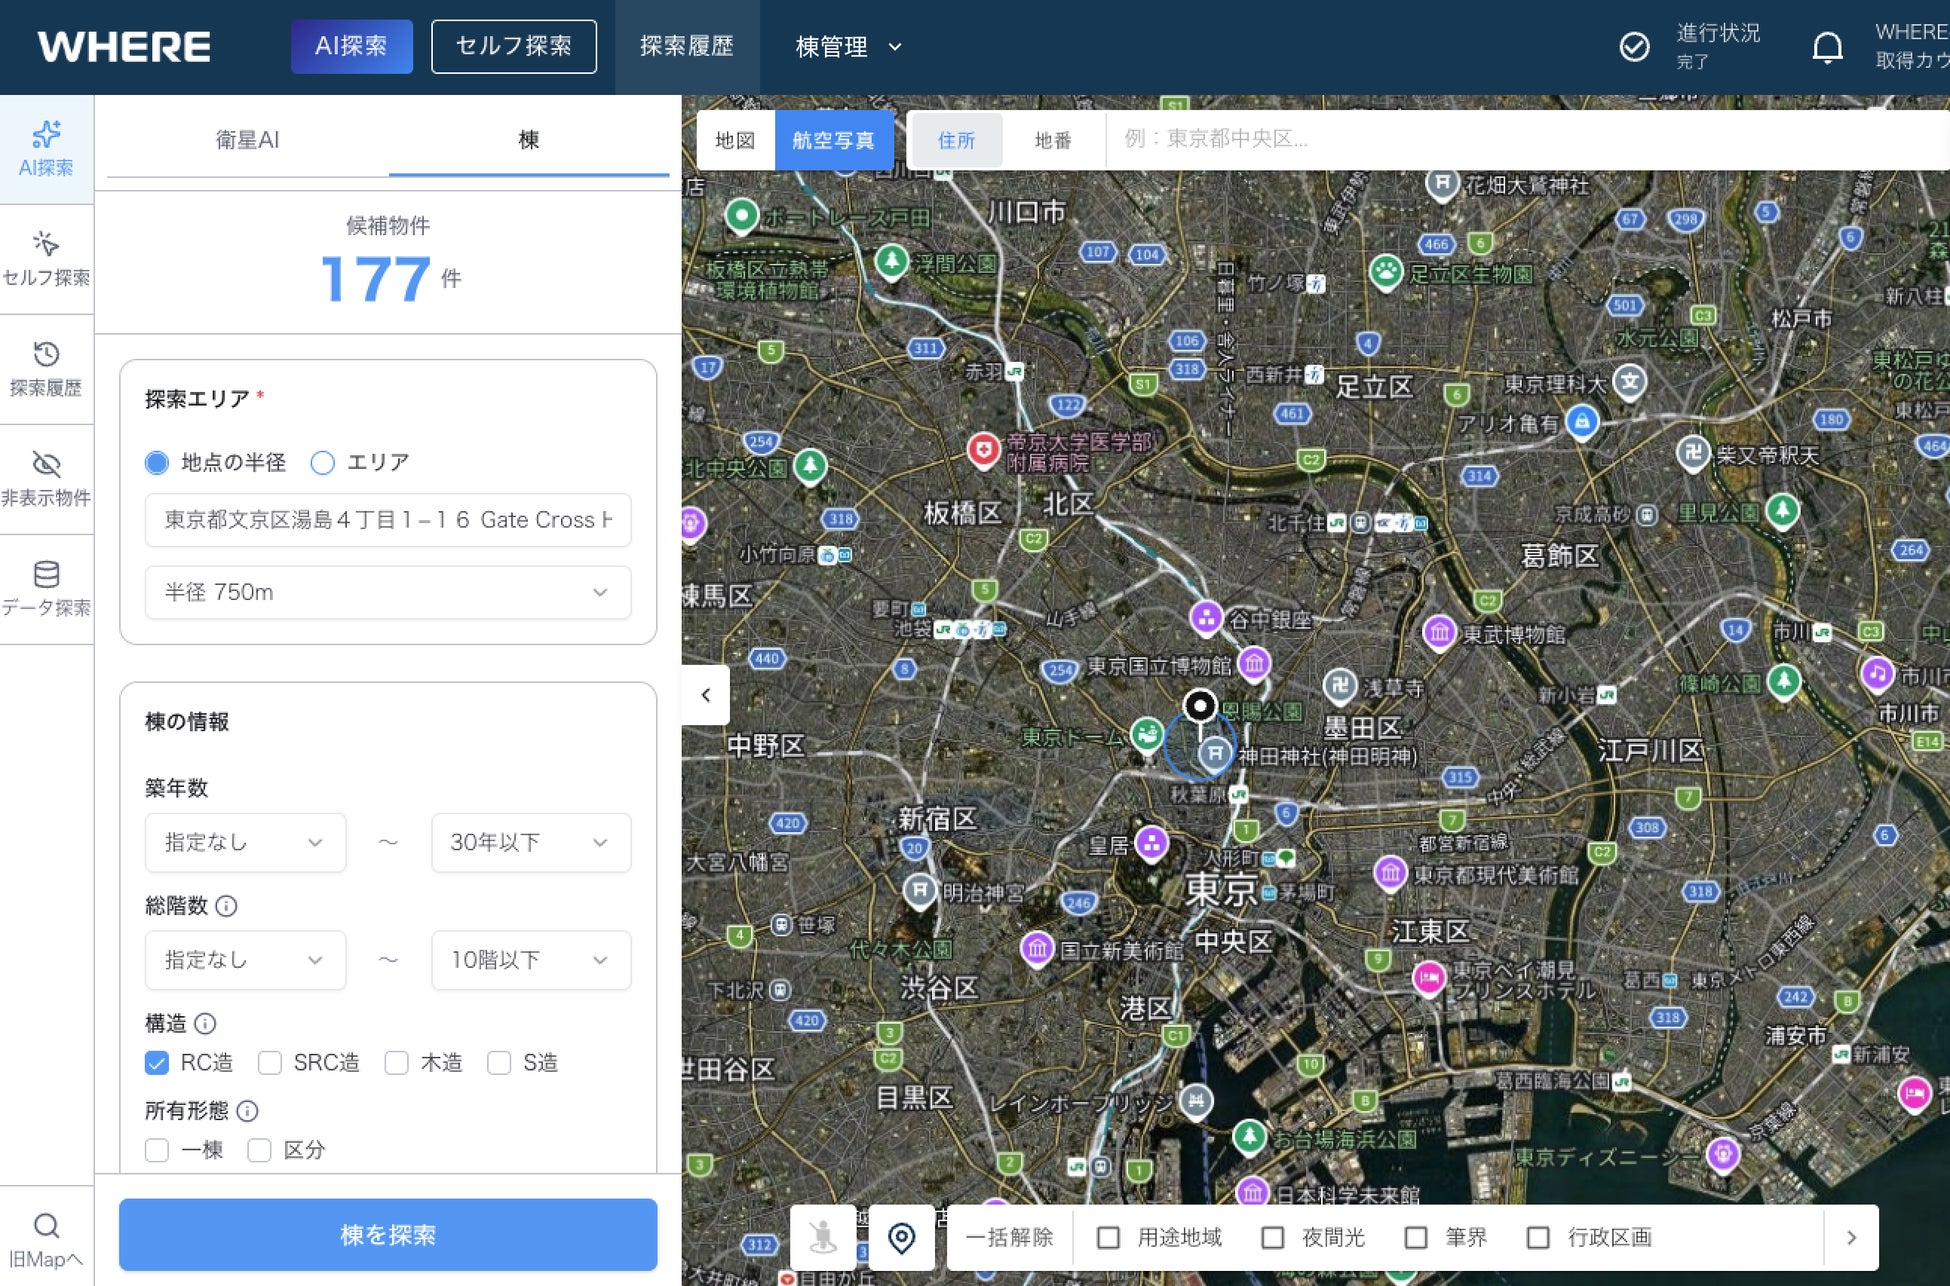Screen dimensions: 1950x1286
Task: Open AI探索 in the left sidebar
Action: click(x=46, y=150)
